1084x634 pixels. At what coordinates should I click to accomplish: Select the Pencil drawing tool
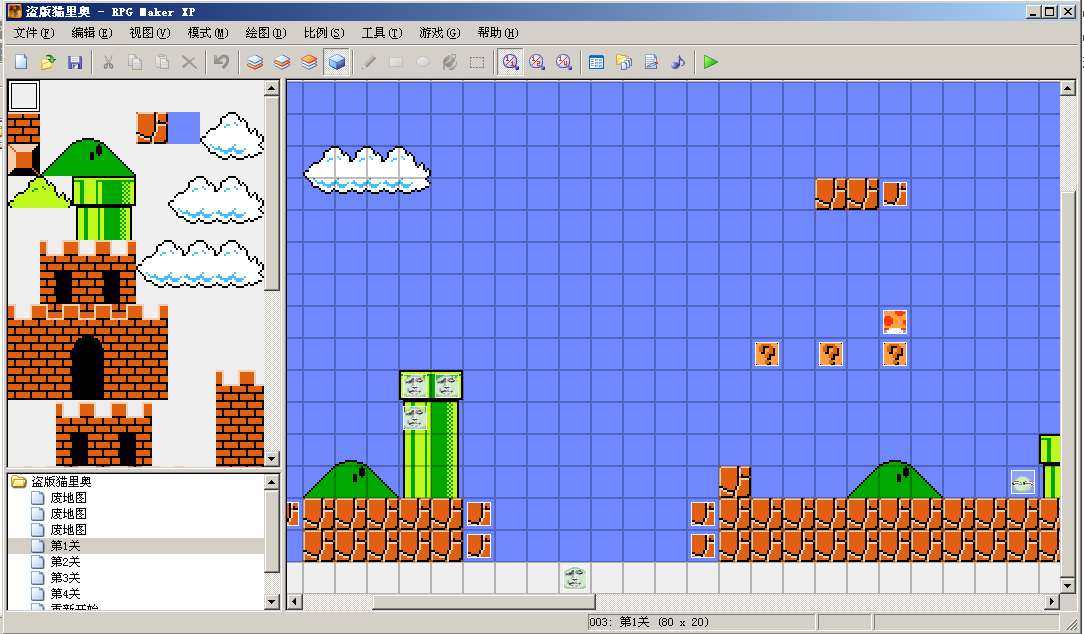click(369, 62)
